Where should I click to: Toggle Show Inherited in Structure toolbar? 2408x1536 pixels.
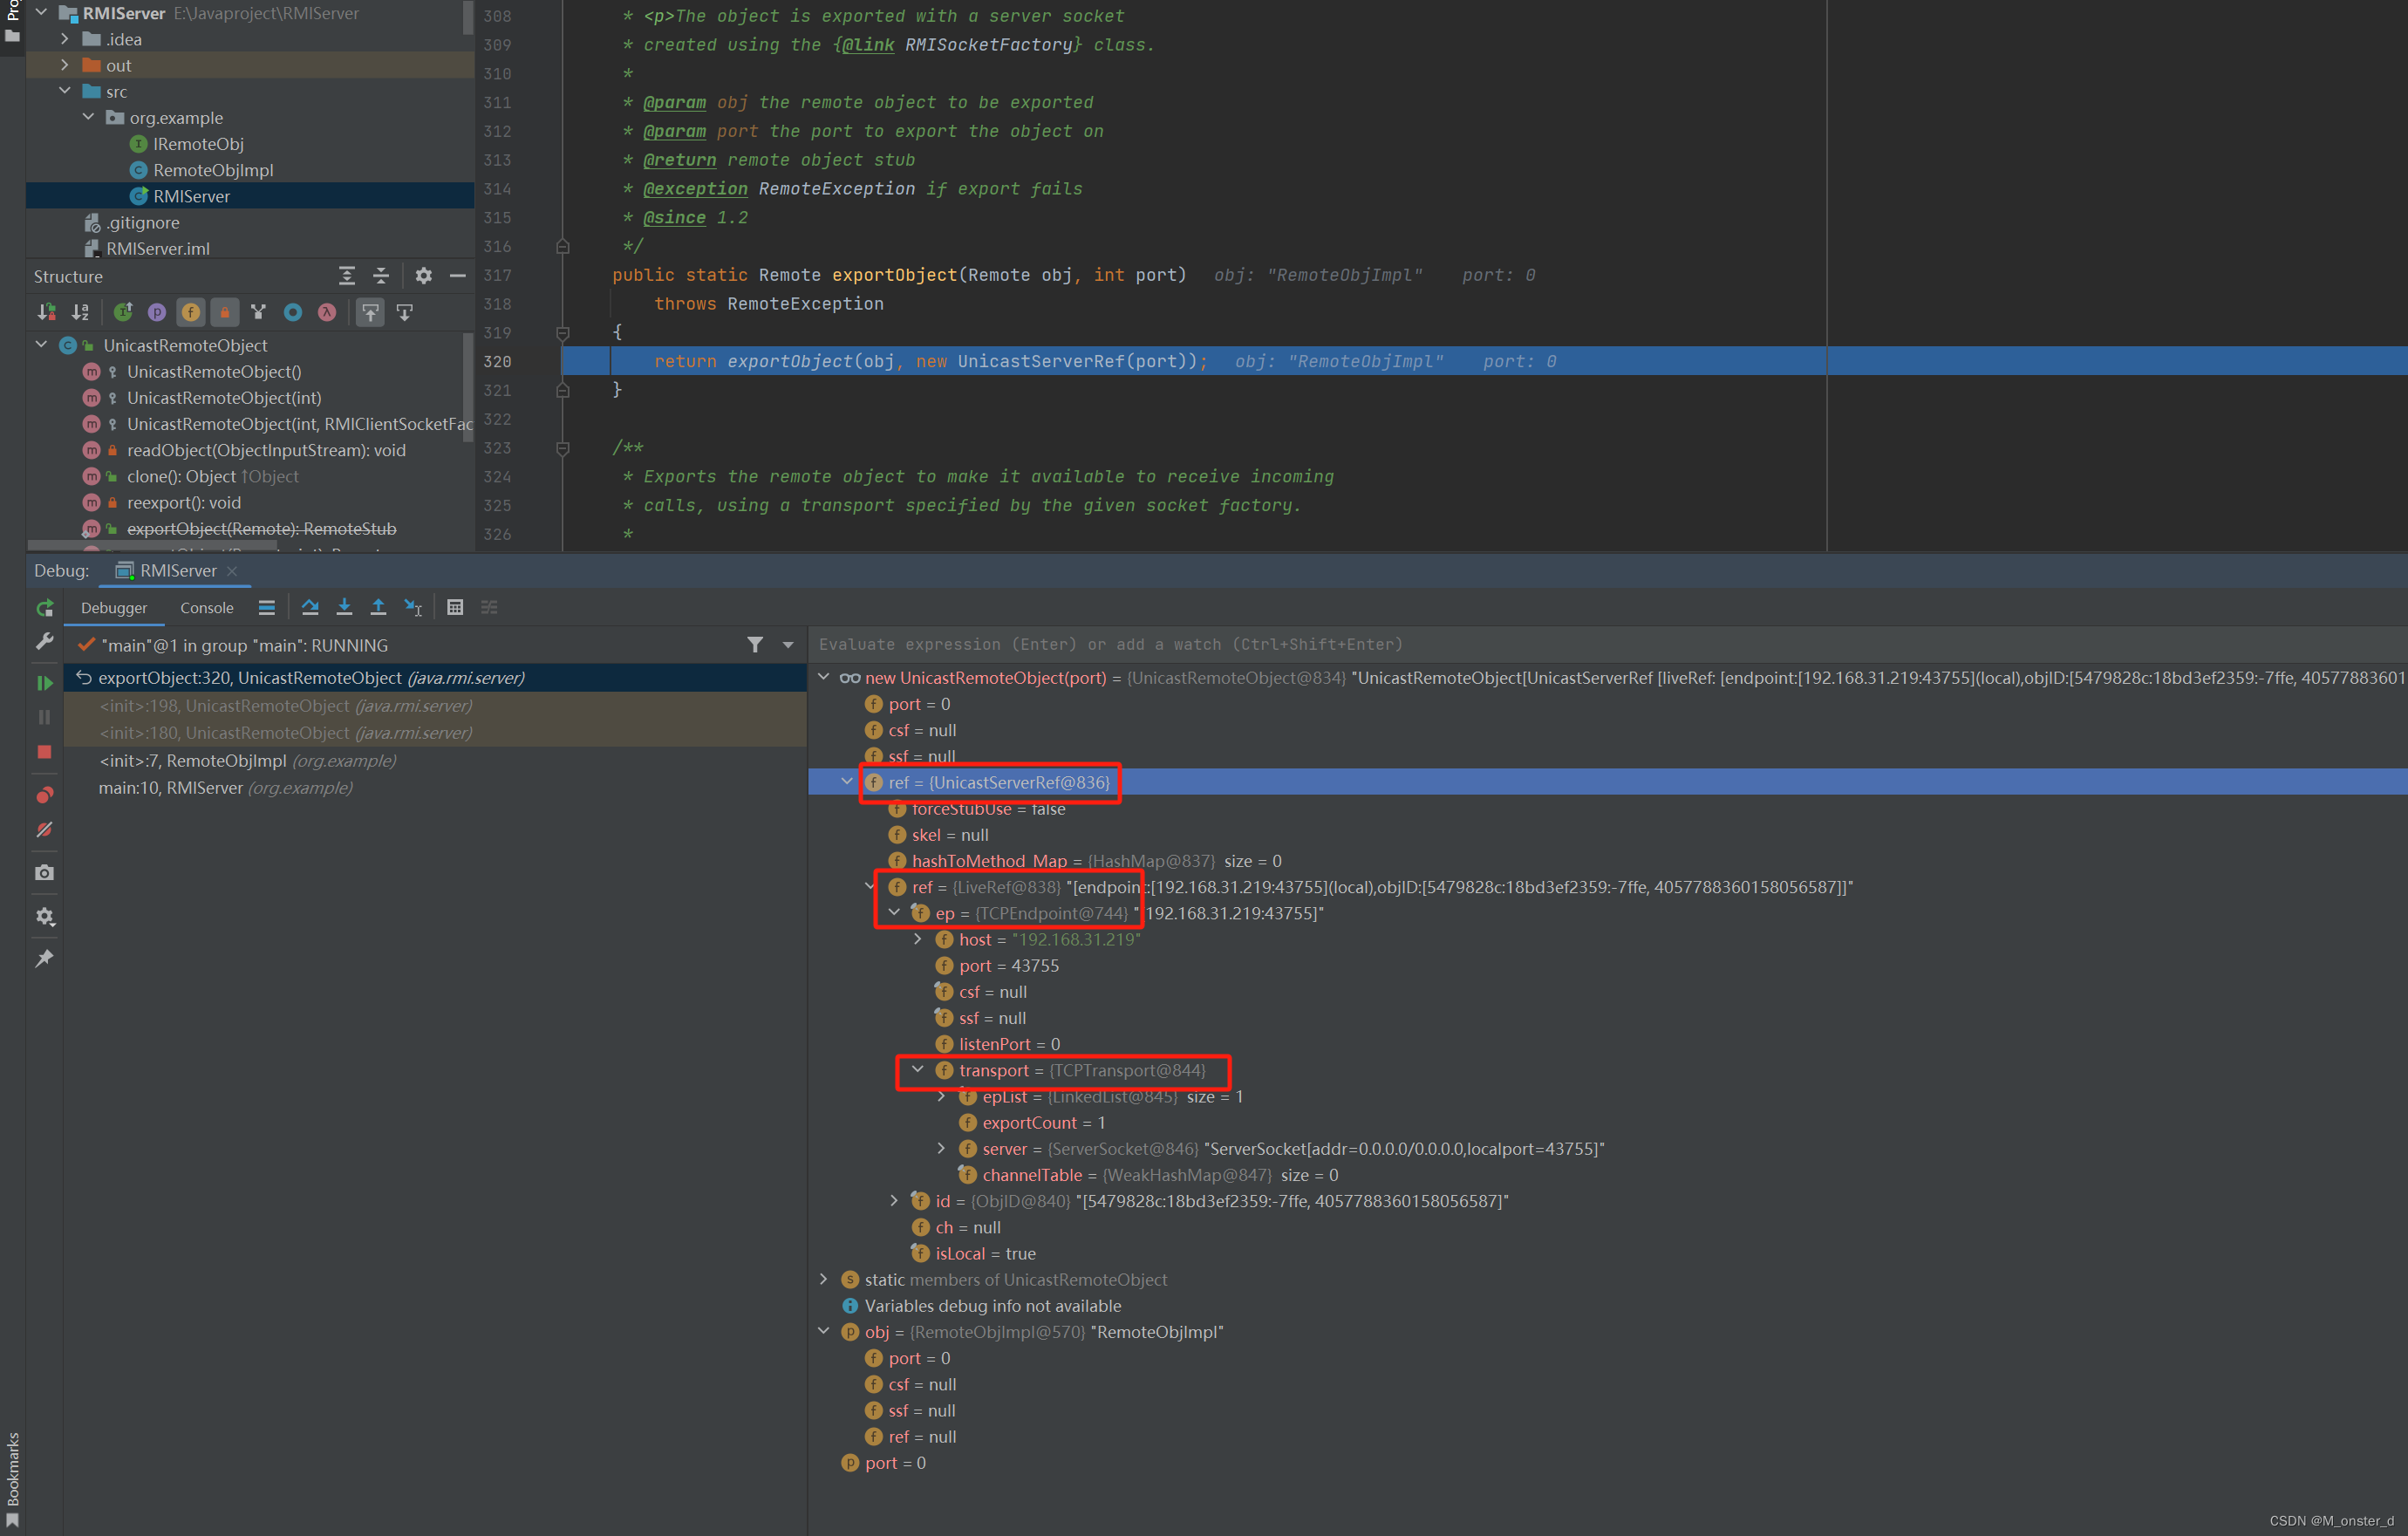point(123,313)
